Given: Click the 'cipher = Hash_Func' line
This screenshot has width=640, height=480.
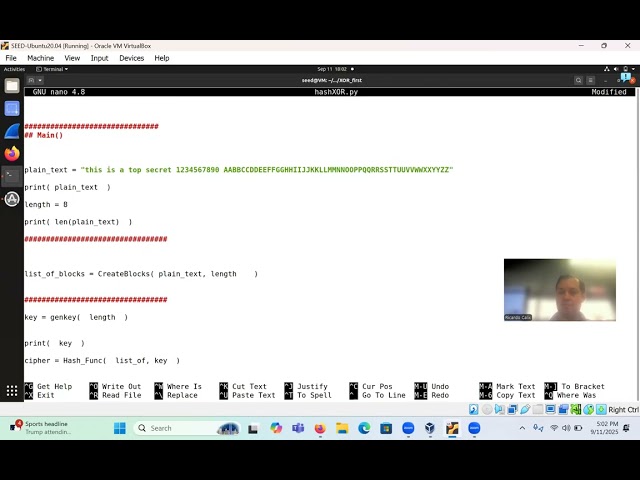Looking at the screenshot, I should pyautogui.click(x=102, y=360).
